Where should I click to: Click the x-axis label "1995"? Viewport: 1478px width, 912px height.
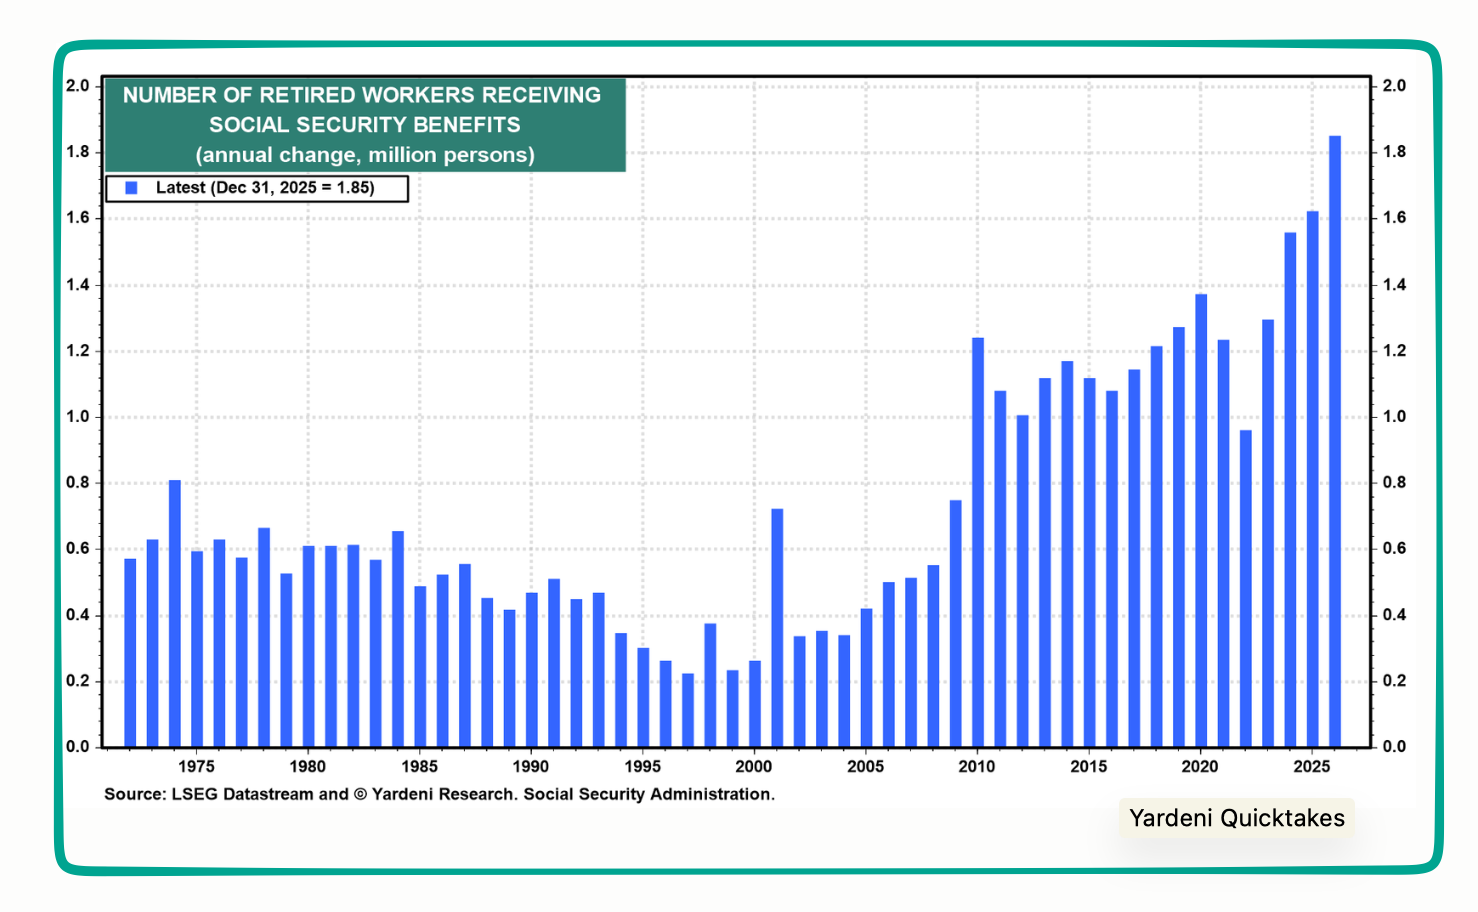click(x=643, y=767)
